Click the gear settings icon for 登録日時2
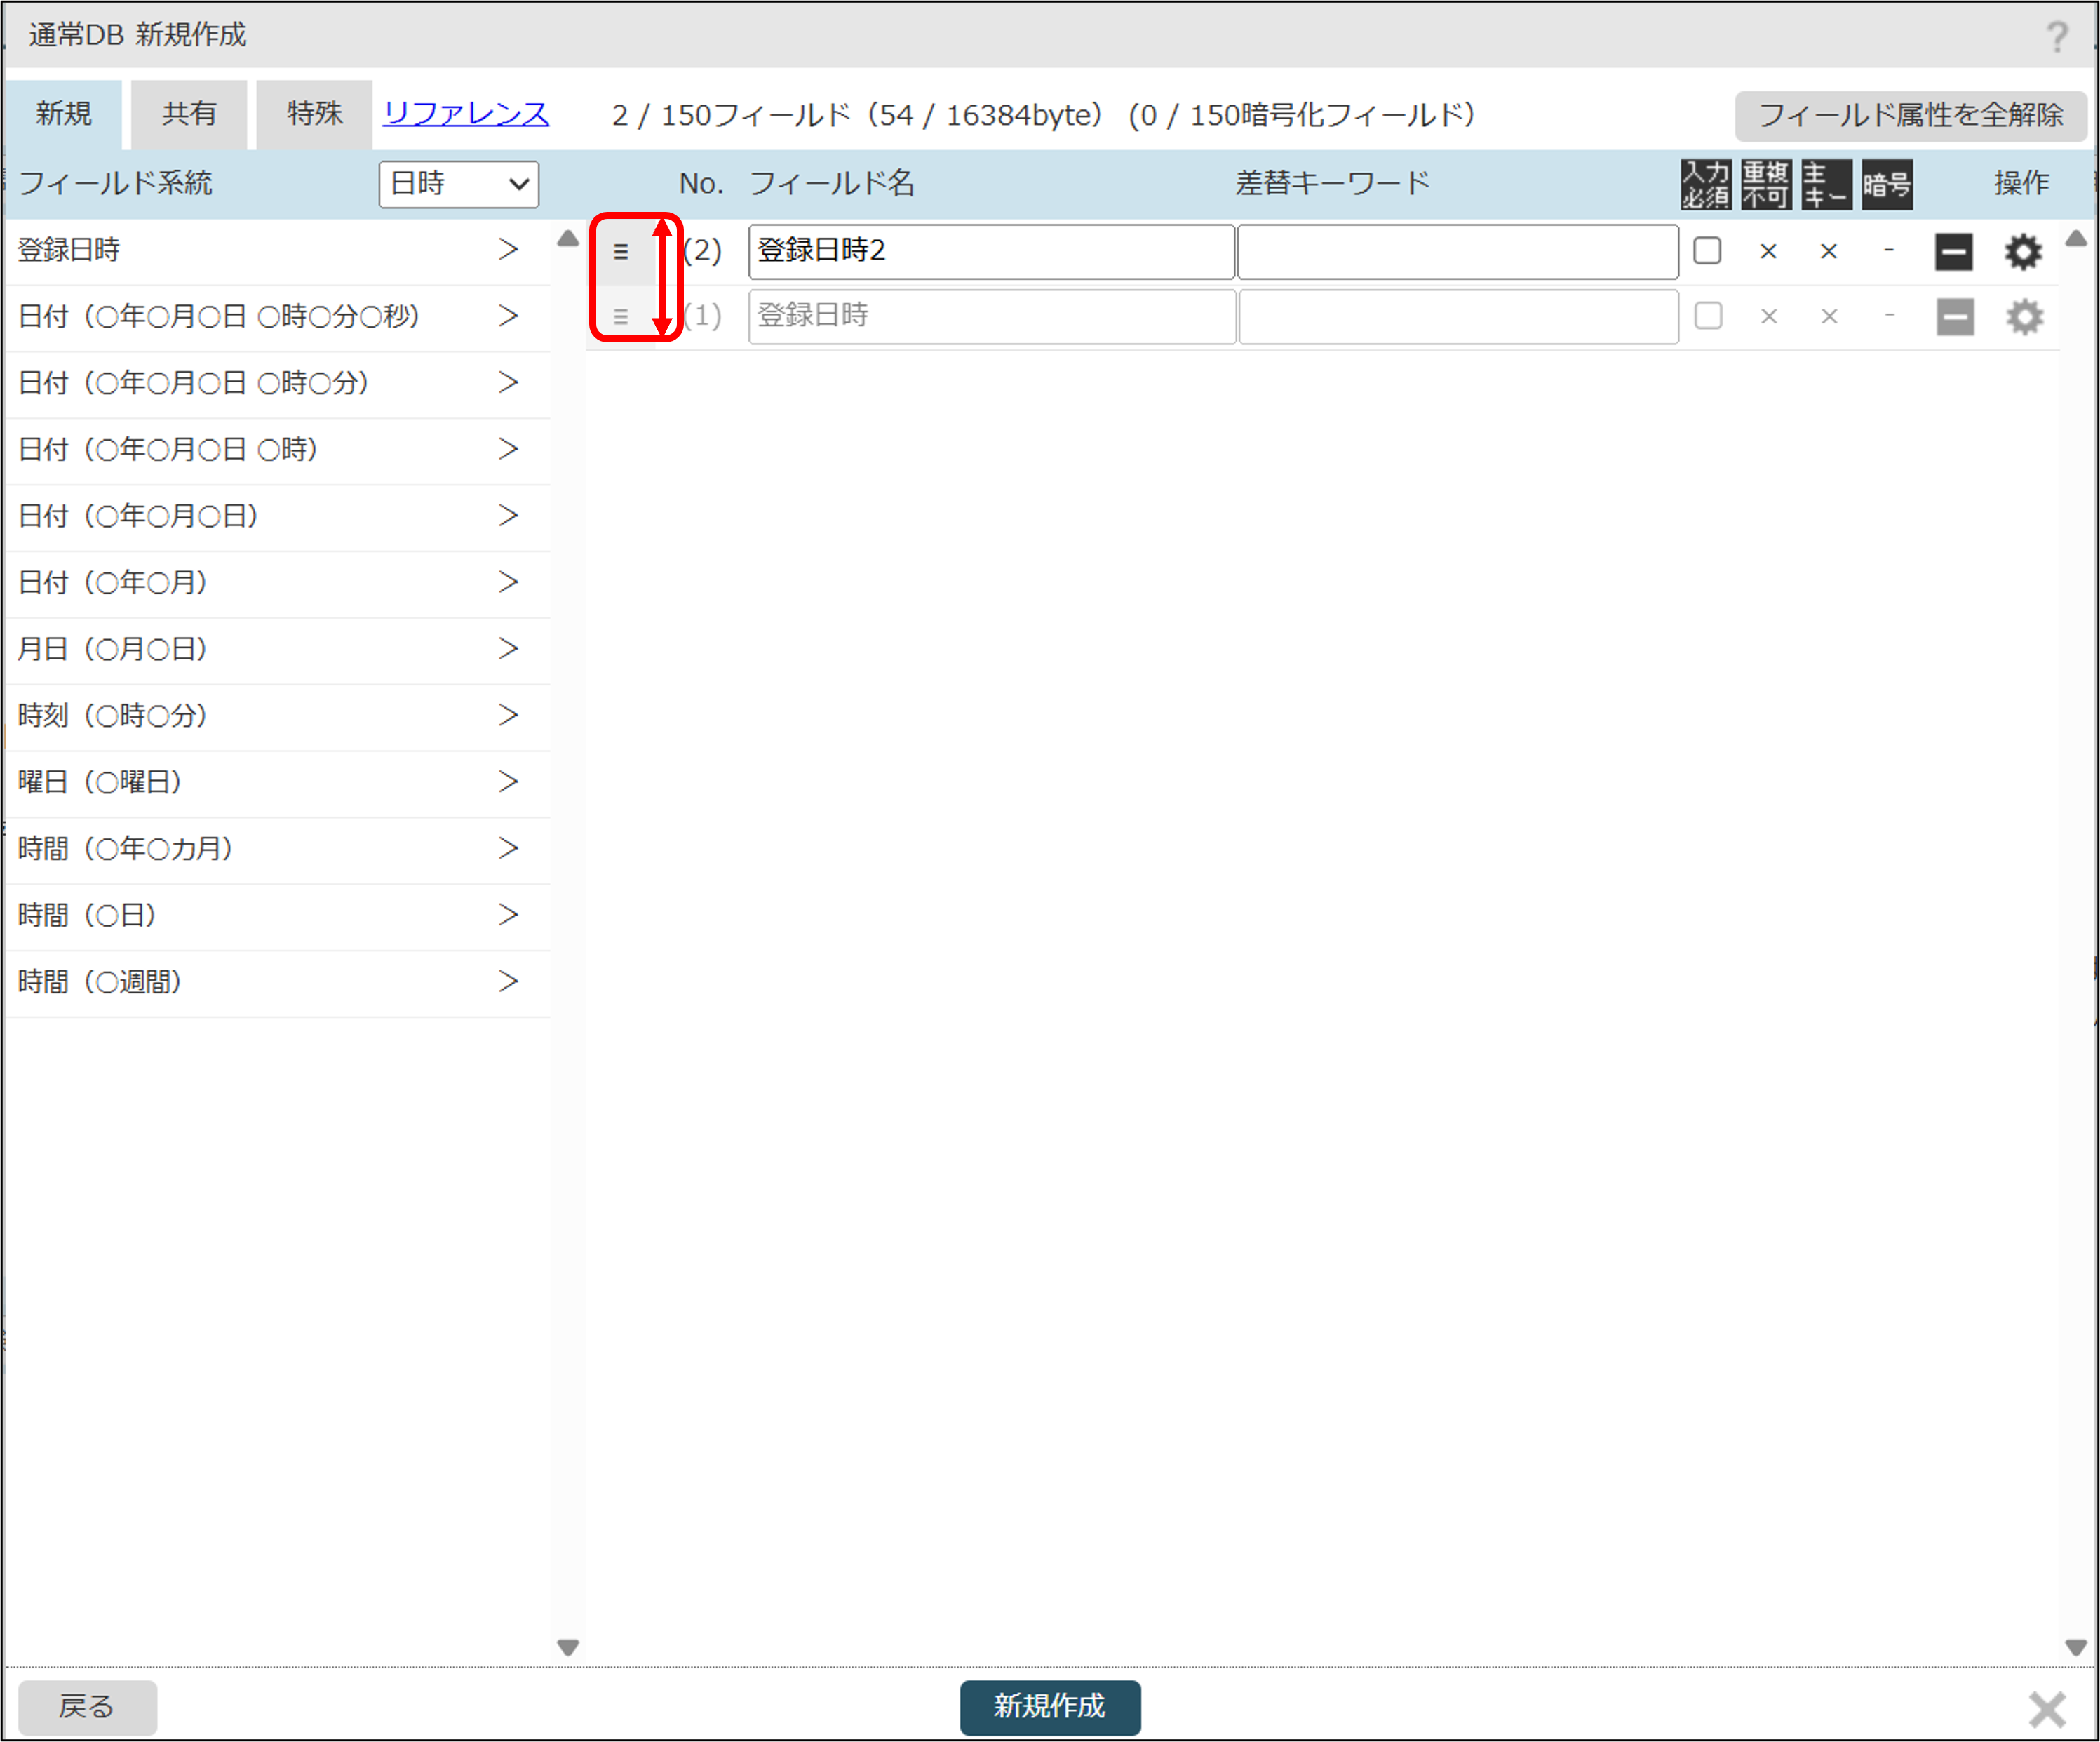This screenshot has height=1742, width=2100. (2022, 252)
